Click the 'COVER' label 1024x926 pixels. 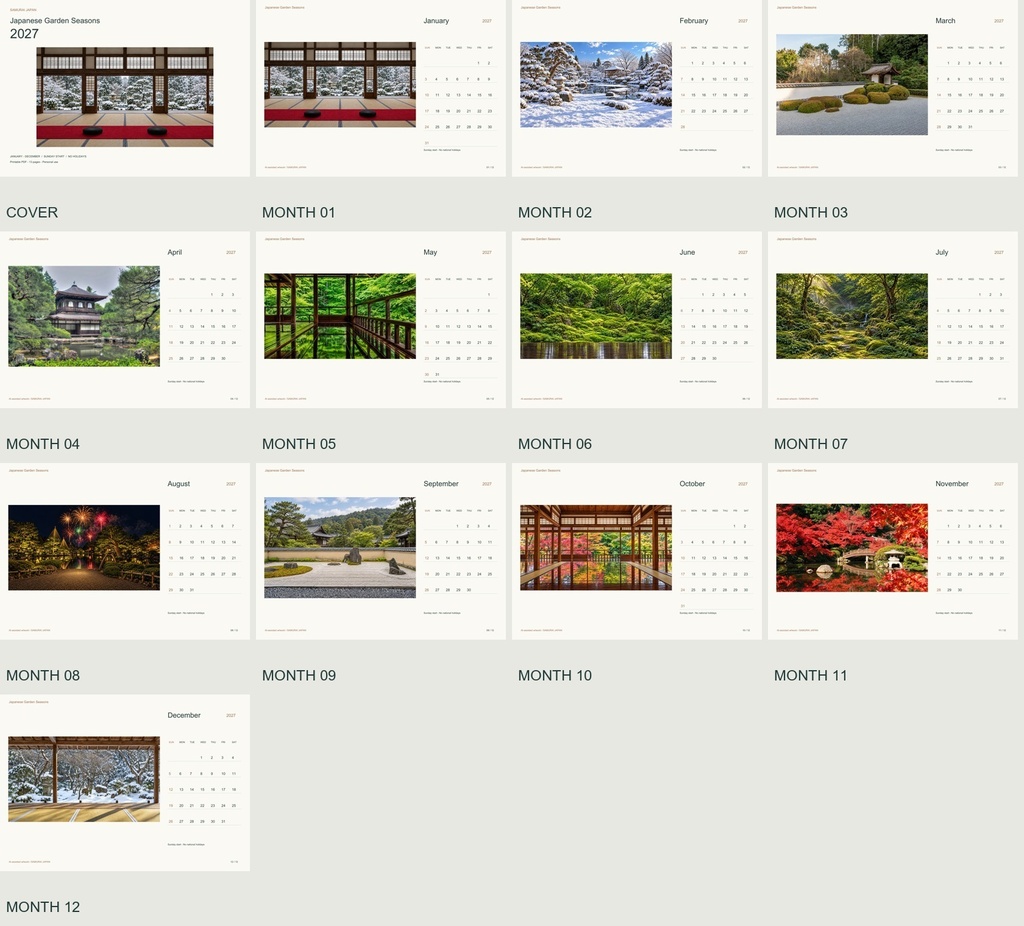[32, 212]
